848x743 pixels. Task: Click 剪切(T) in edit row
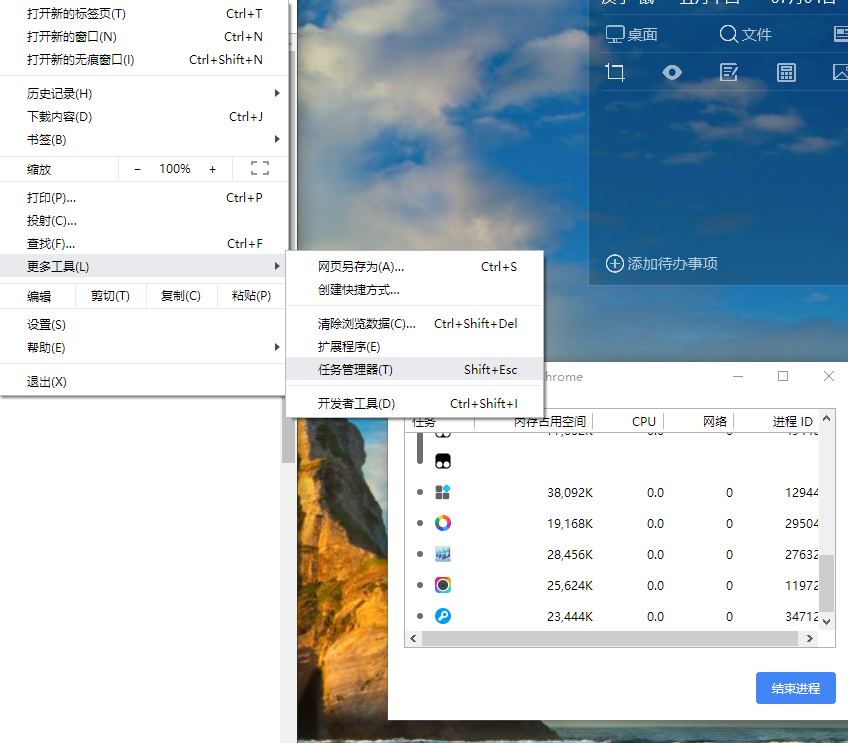click(110, 296)
